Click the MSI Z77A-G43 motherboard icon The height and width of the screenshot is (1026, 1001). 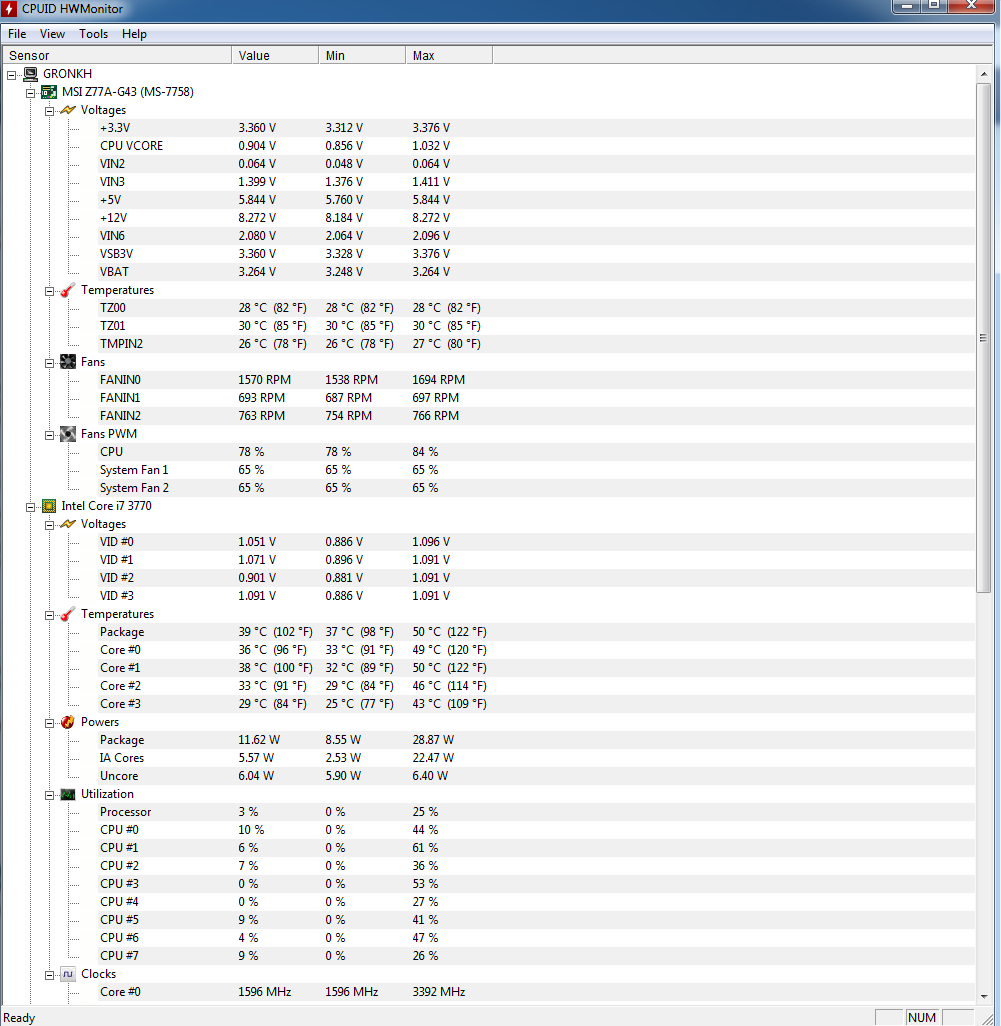click(49, 92)
